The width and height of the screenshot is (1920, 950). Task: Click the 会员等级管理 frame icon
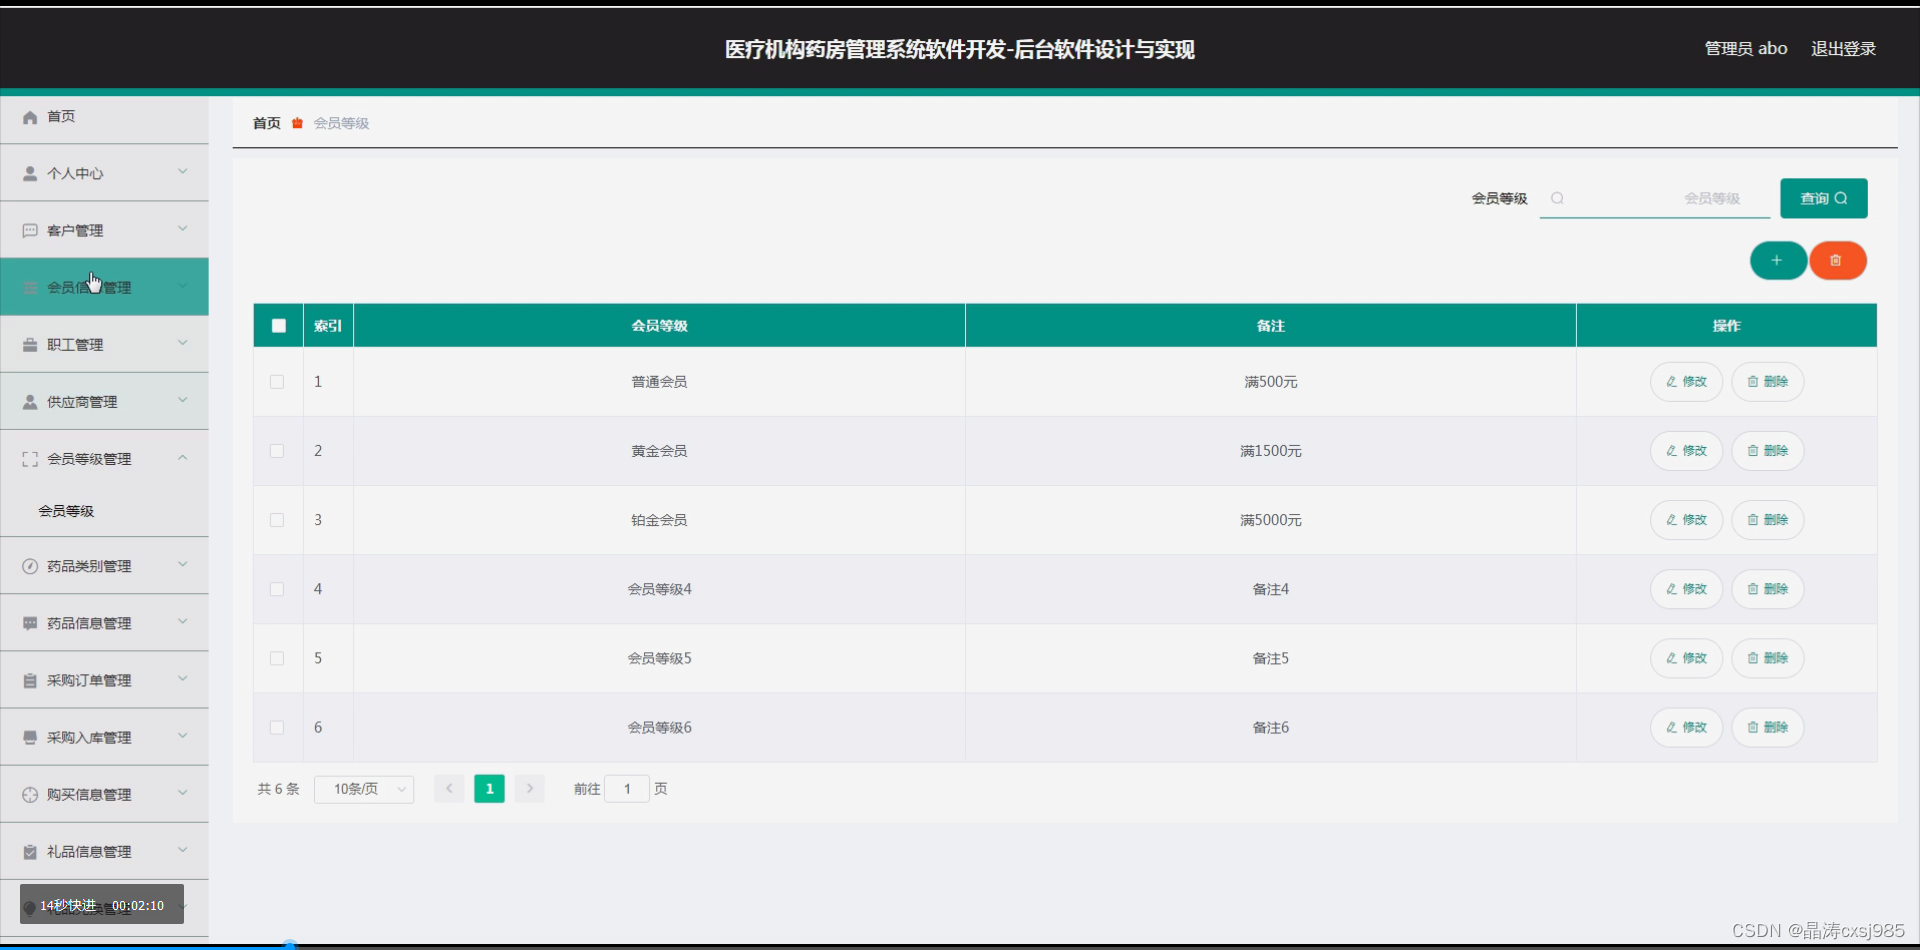click(x=30, y=460)
